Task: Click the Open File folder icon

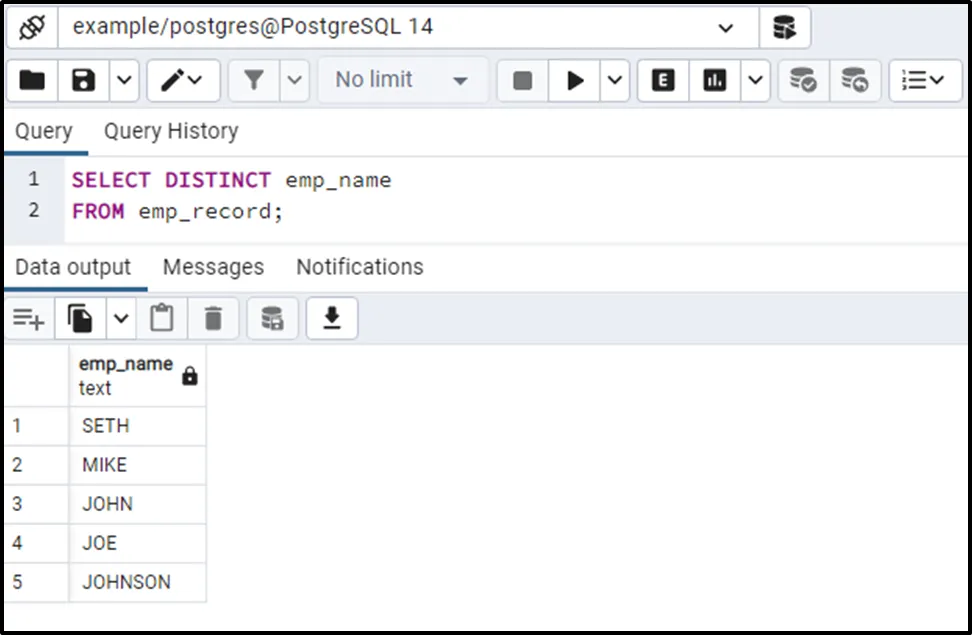Action: pyautogui.click(x=33, y=80)
